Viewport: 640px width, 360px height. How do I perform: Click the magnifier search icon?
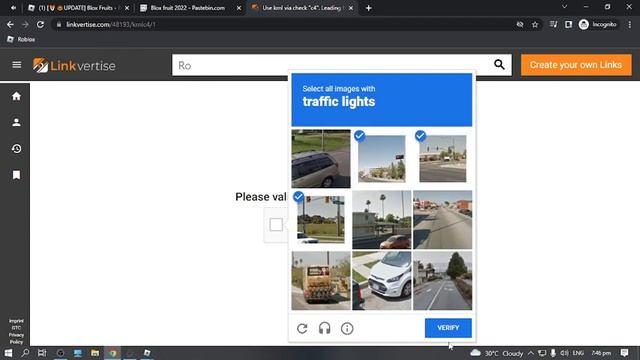click(499, 64)
